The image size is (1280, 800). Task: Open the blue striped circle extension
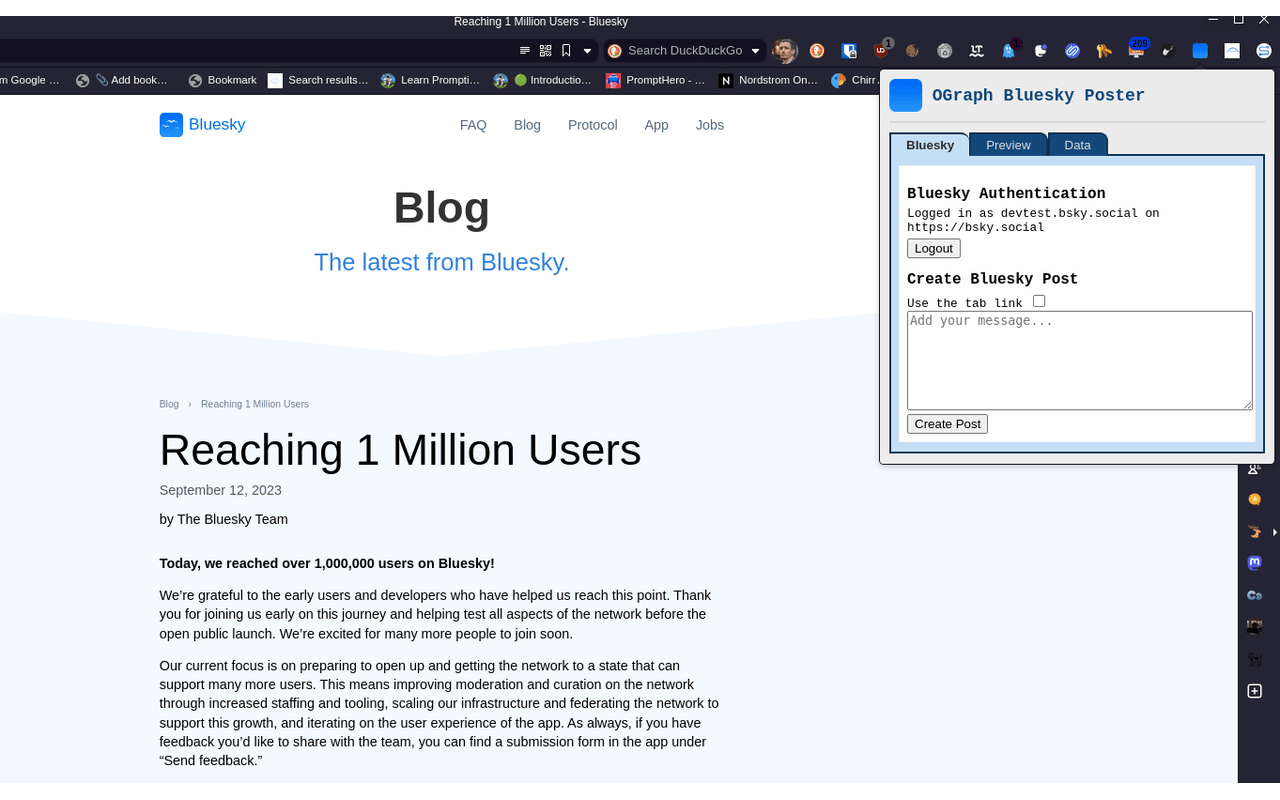point(1264,51)
